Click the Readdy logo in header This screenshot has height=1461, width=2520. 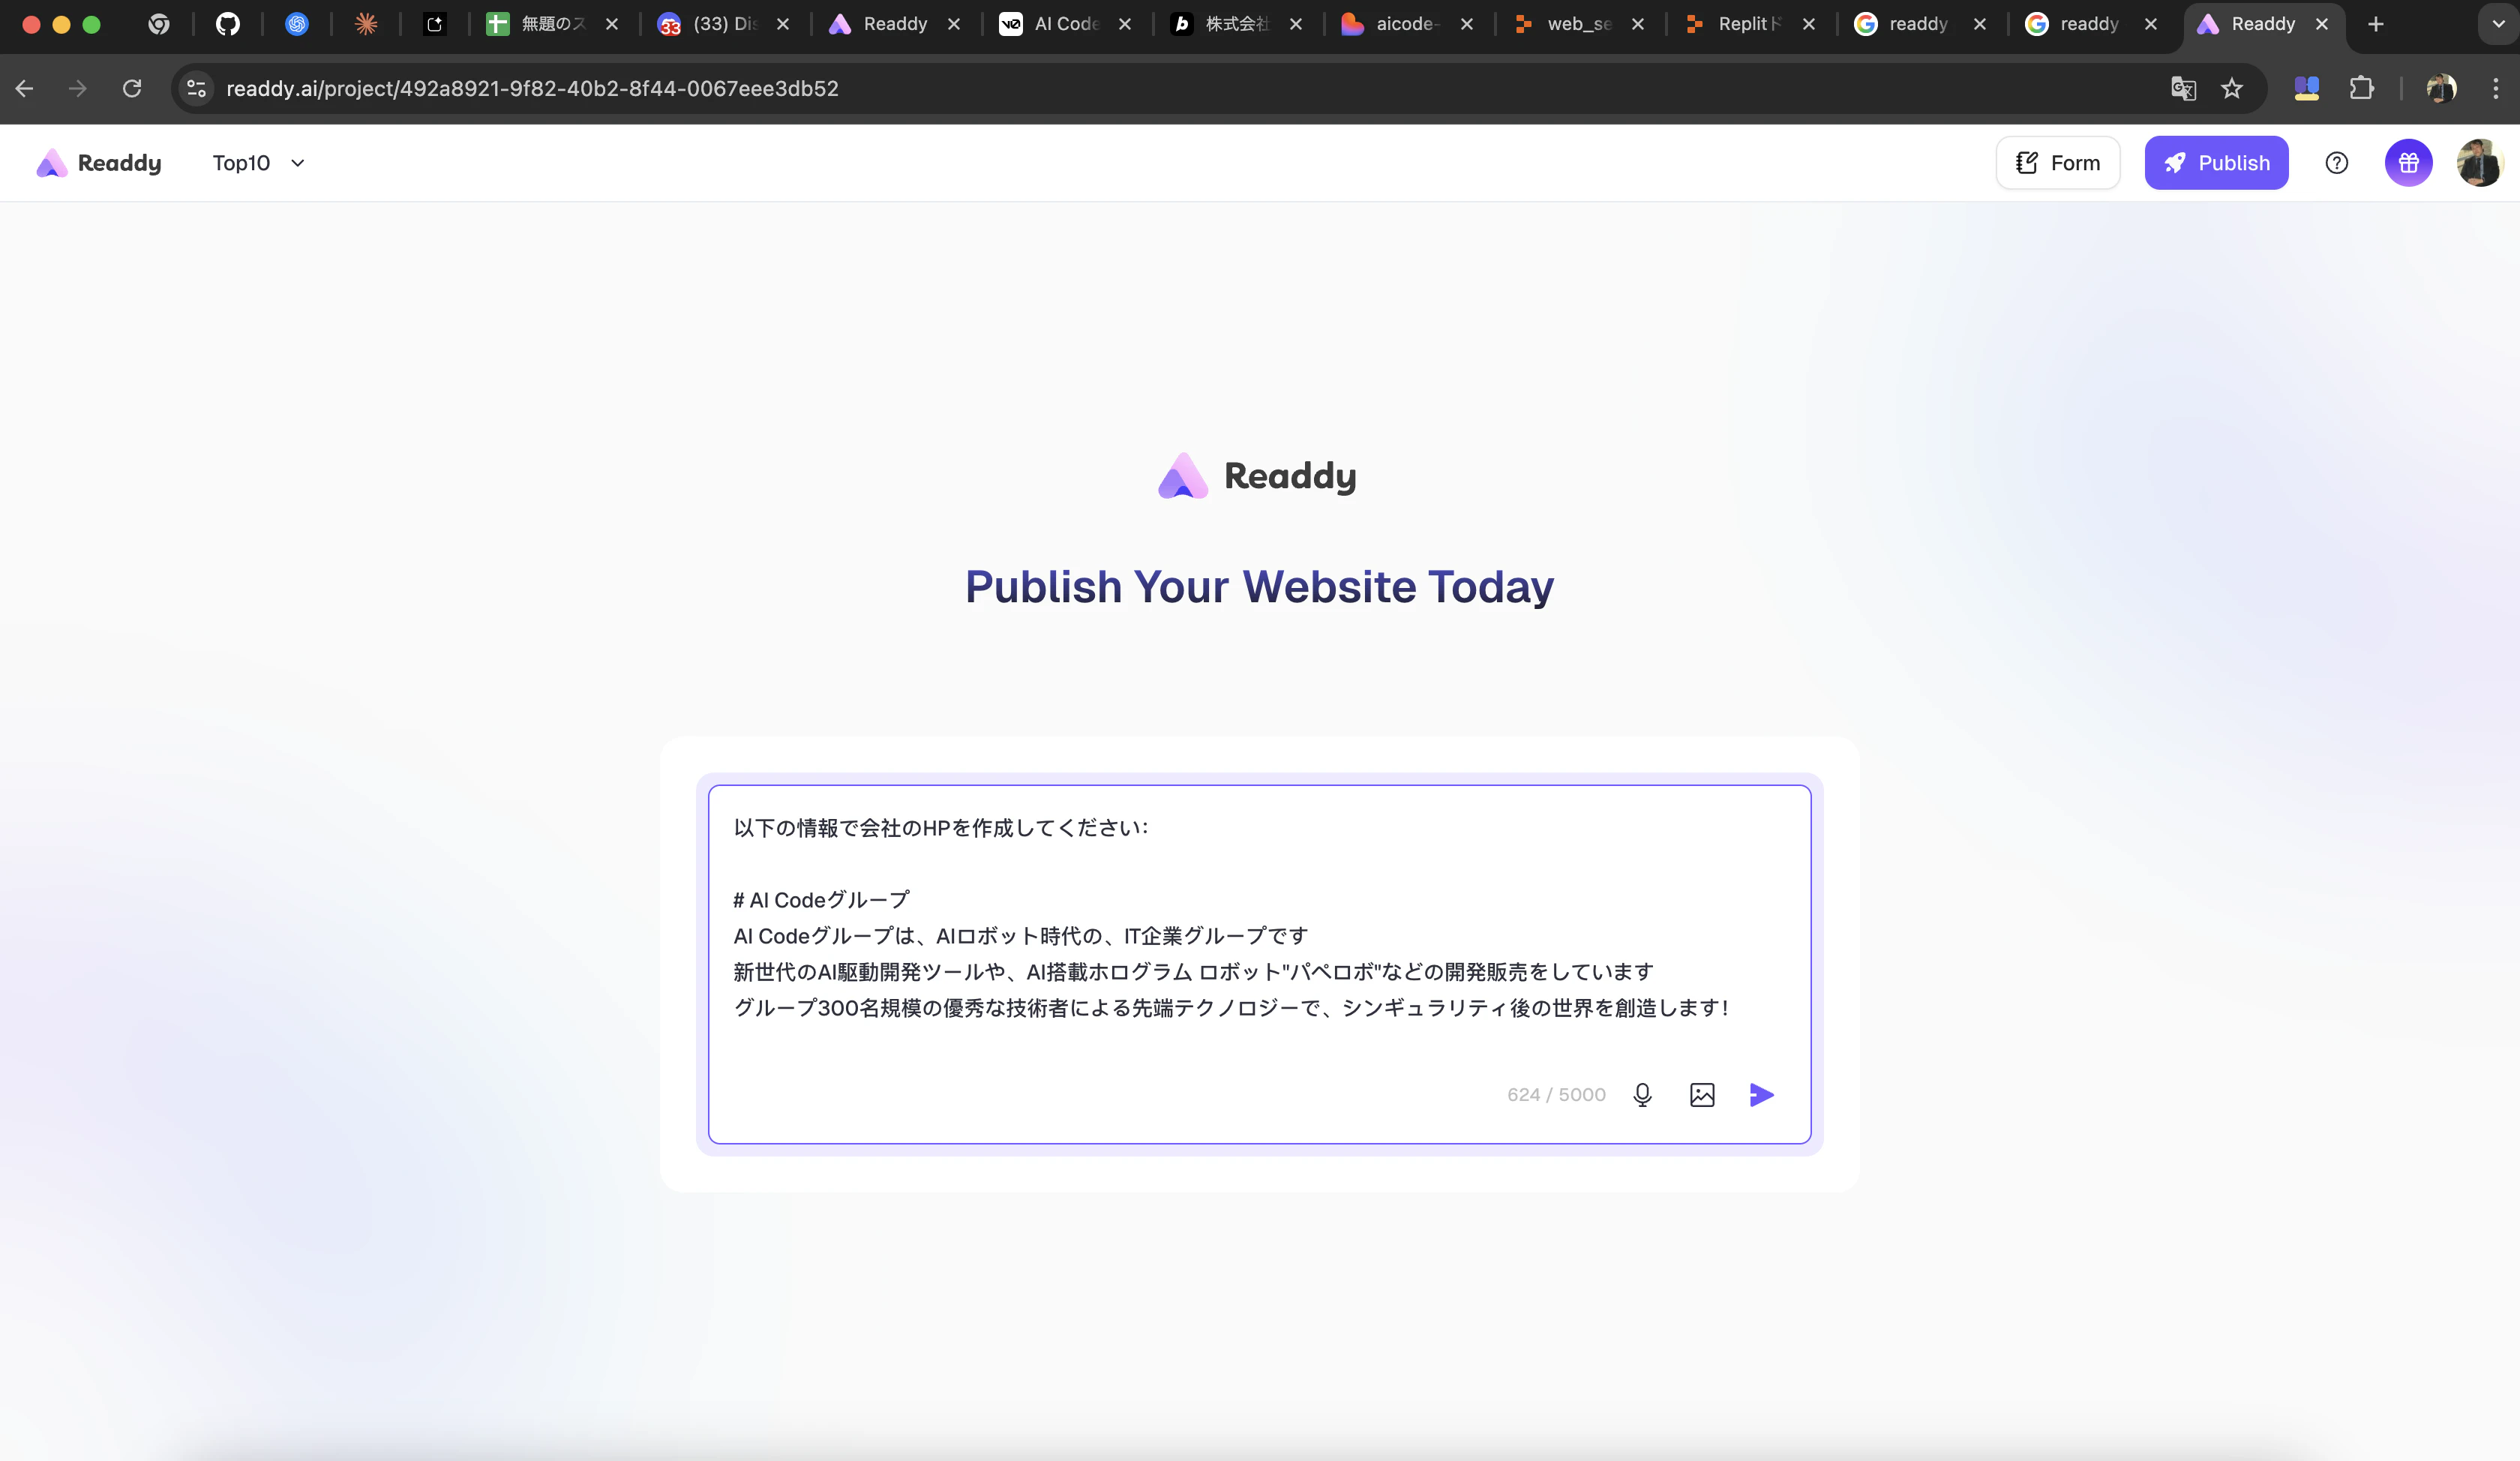(99, 163)
